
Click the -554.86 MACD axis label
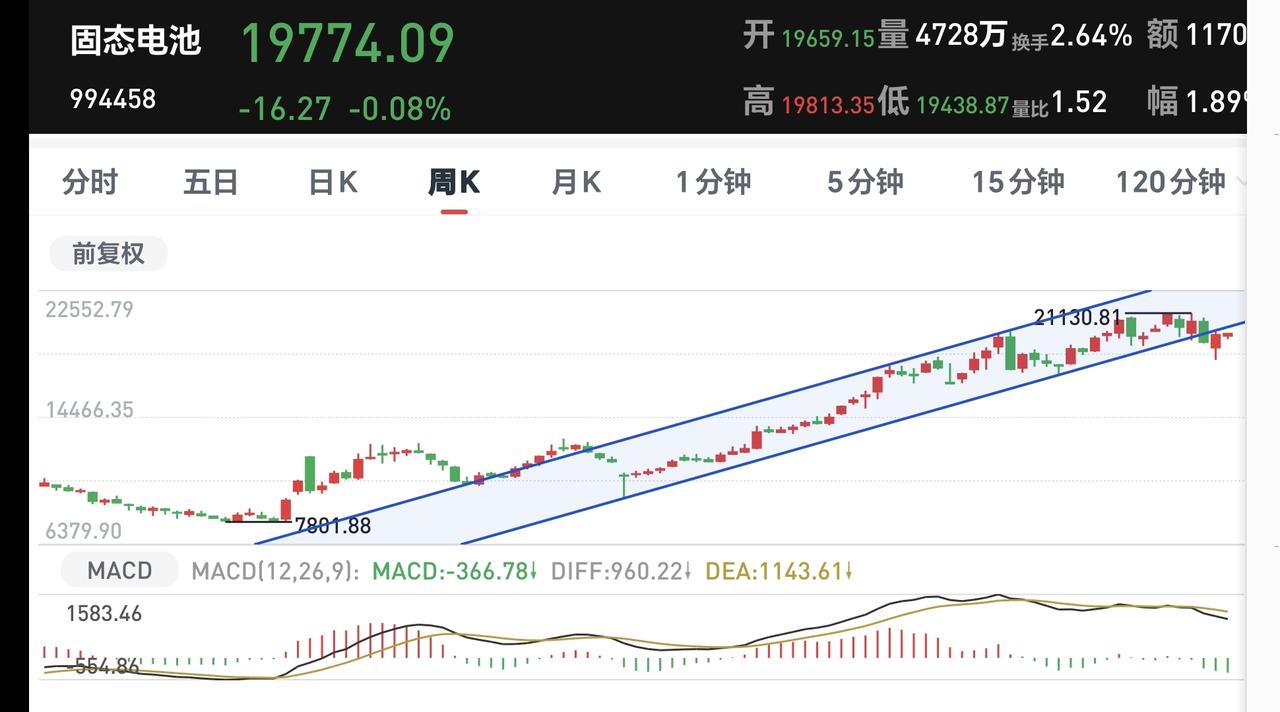coord(102,666)
